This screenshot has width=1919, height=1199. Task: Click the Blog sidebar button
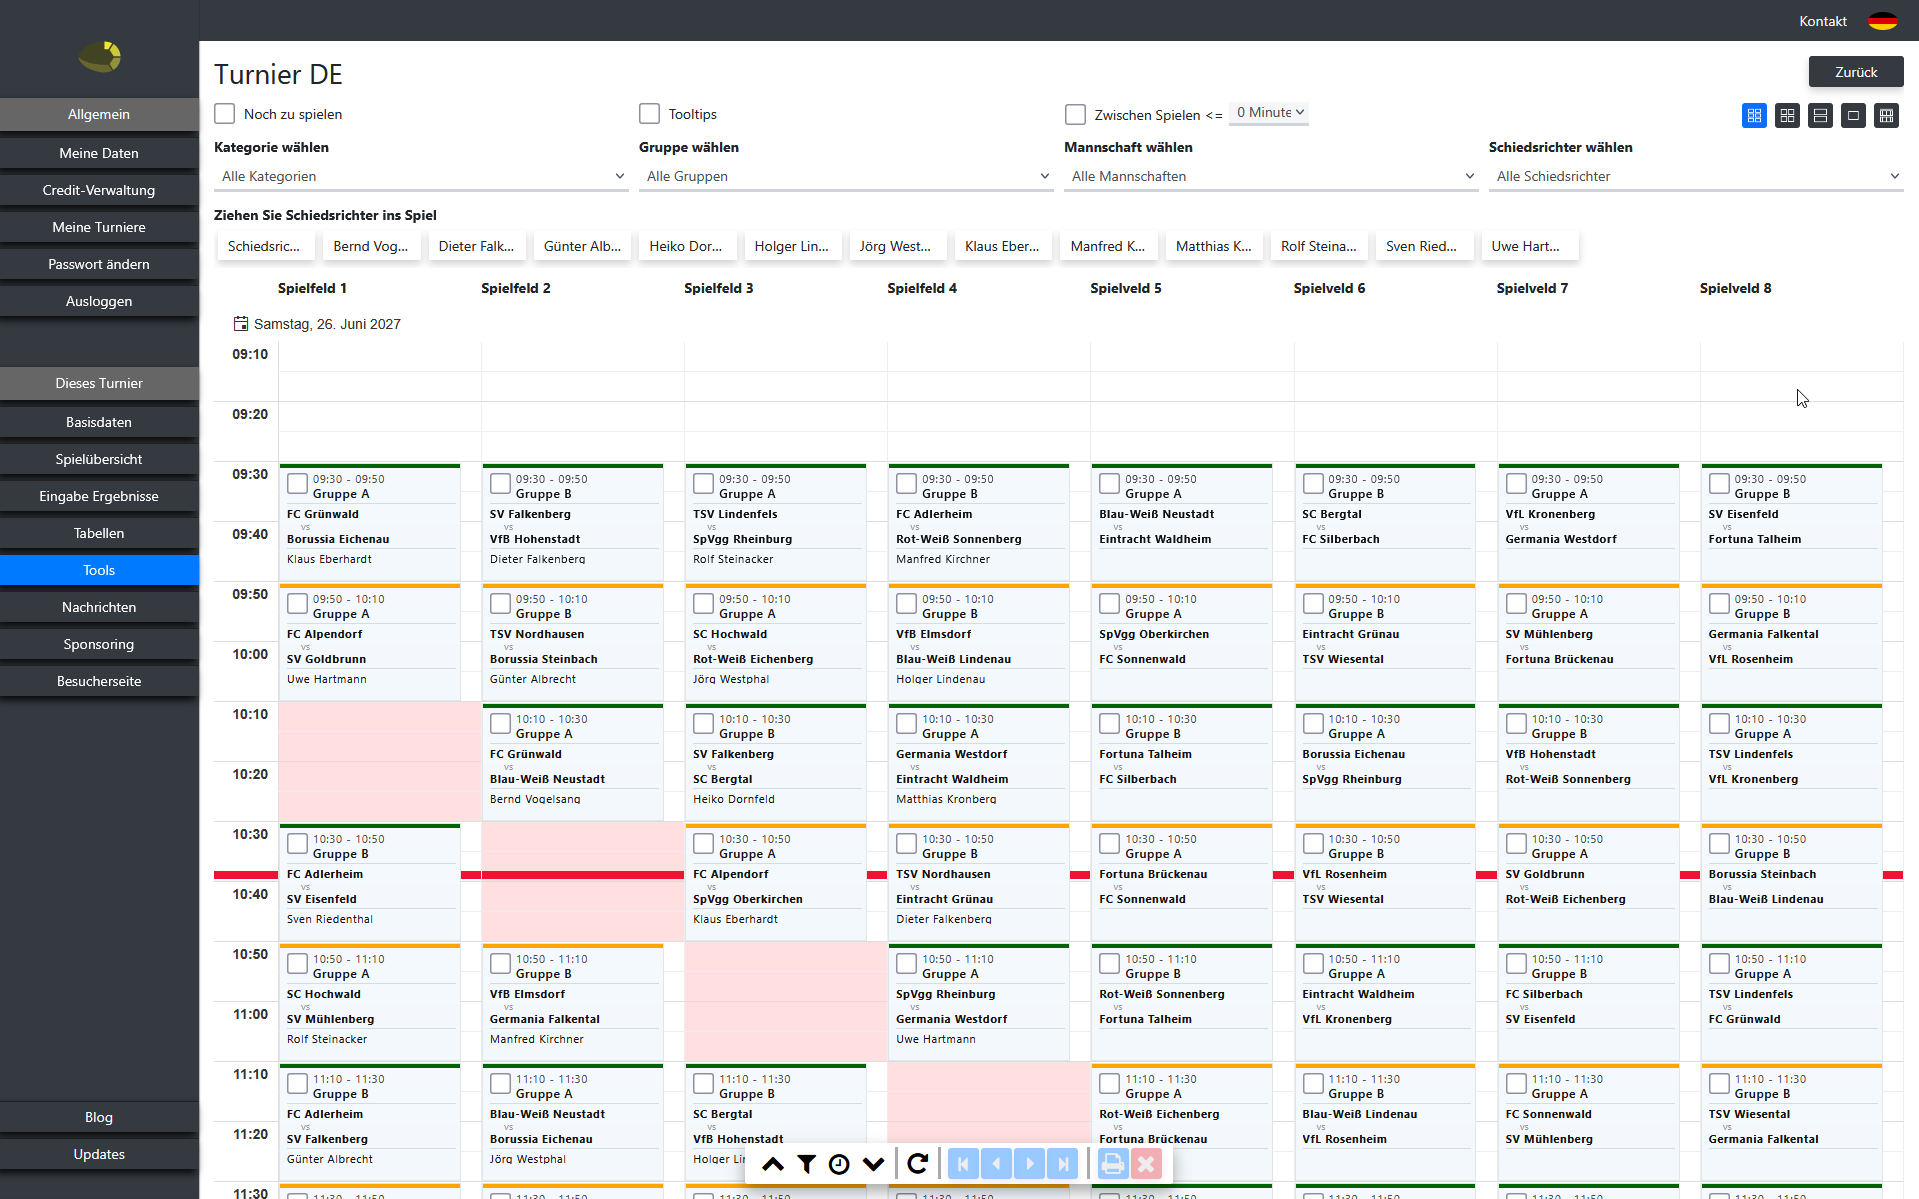[99, 1117]
